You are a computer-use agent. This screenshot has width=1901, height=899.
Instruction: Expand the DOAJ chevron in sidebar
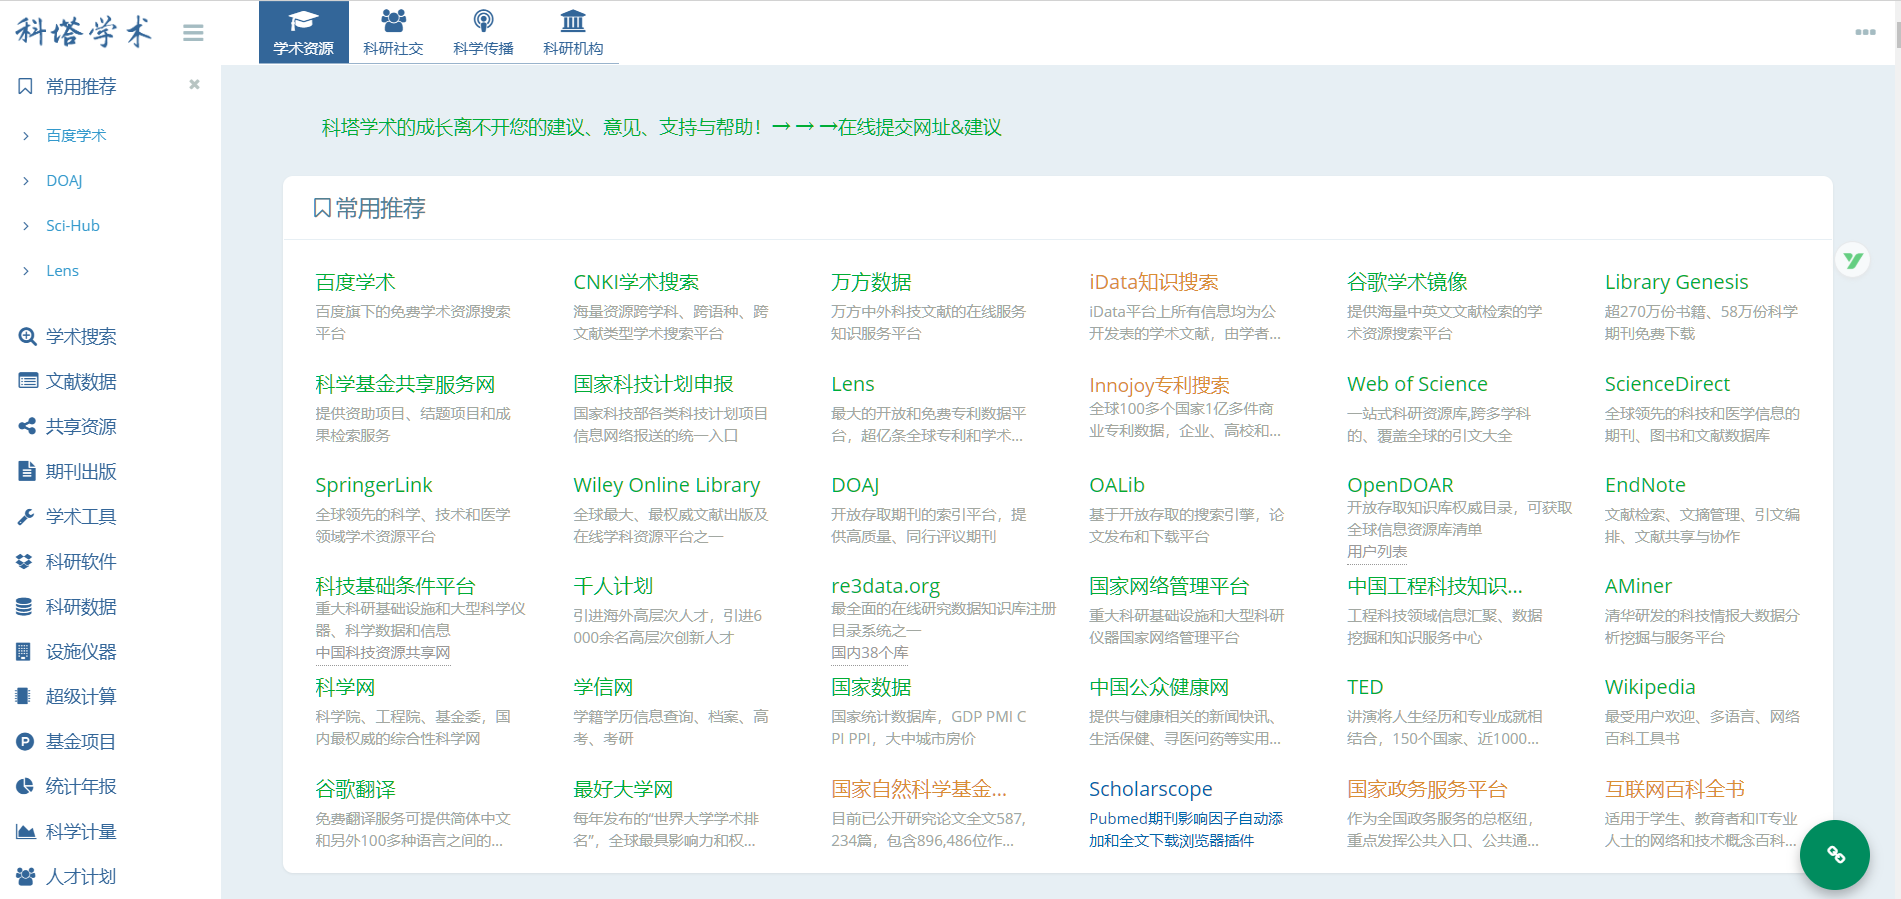(26, 181)
